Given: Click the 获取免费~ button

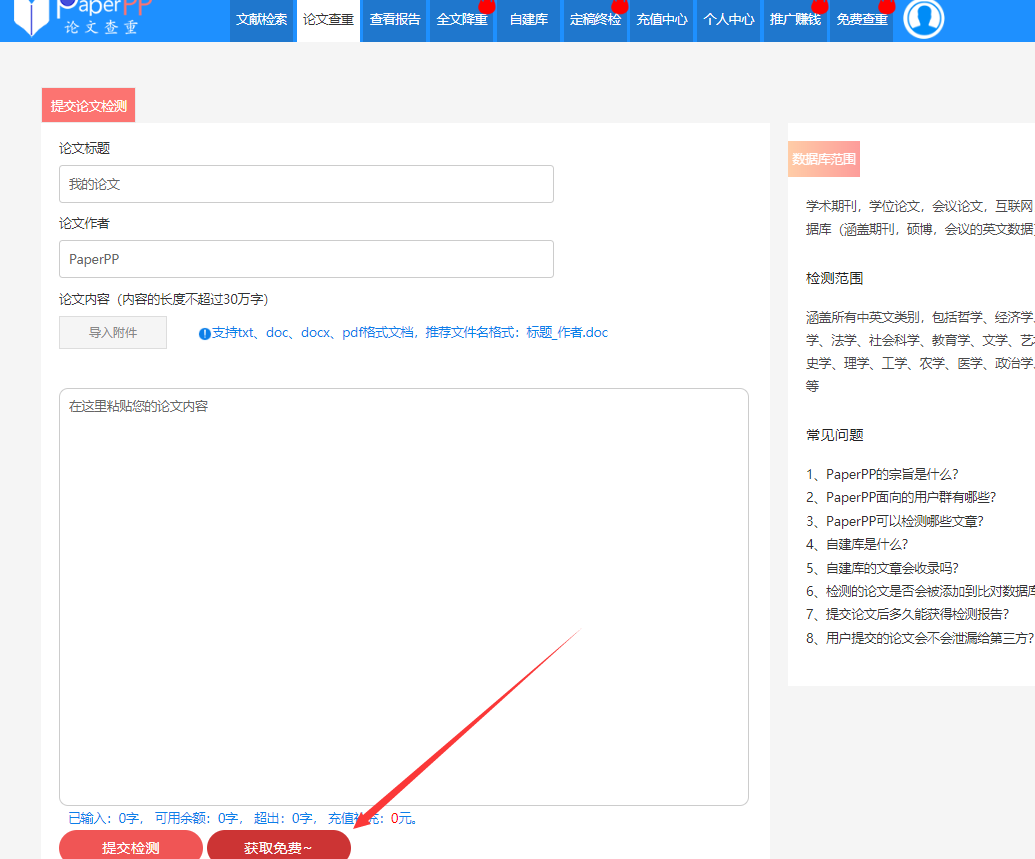Looking at the screenshot, I should [279, 847].
